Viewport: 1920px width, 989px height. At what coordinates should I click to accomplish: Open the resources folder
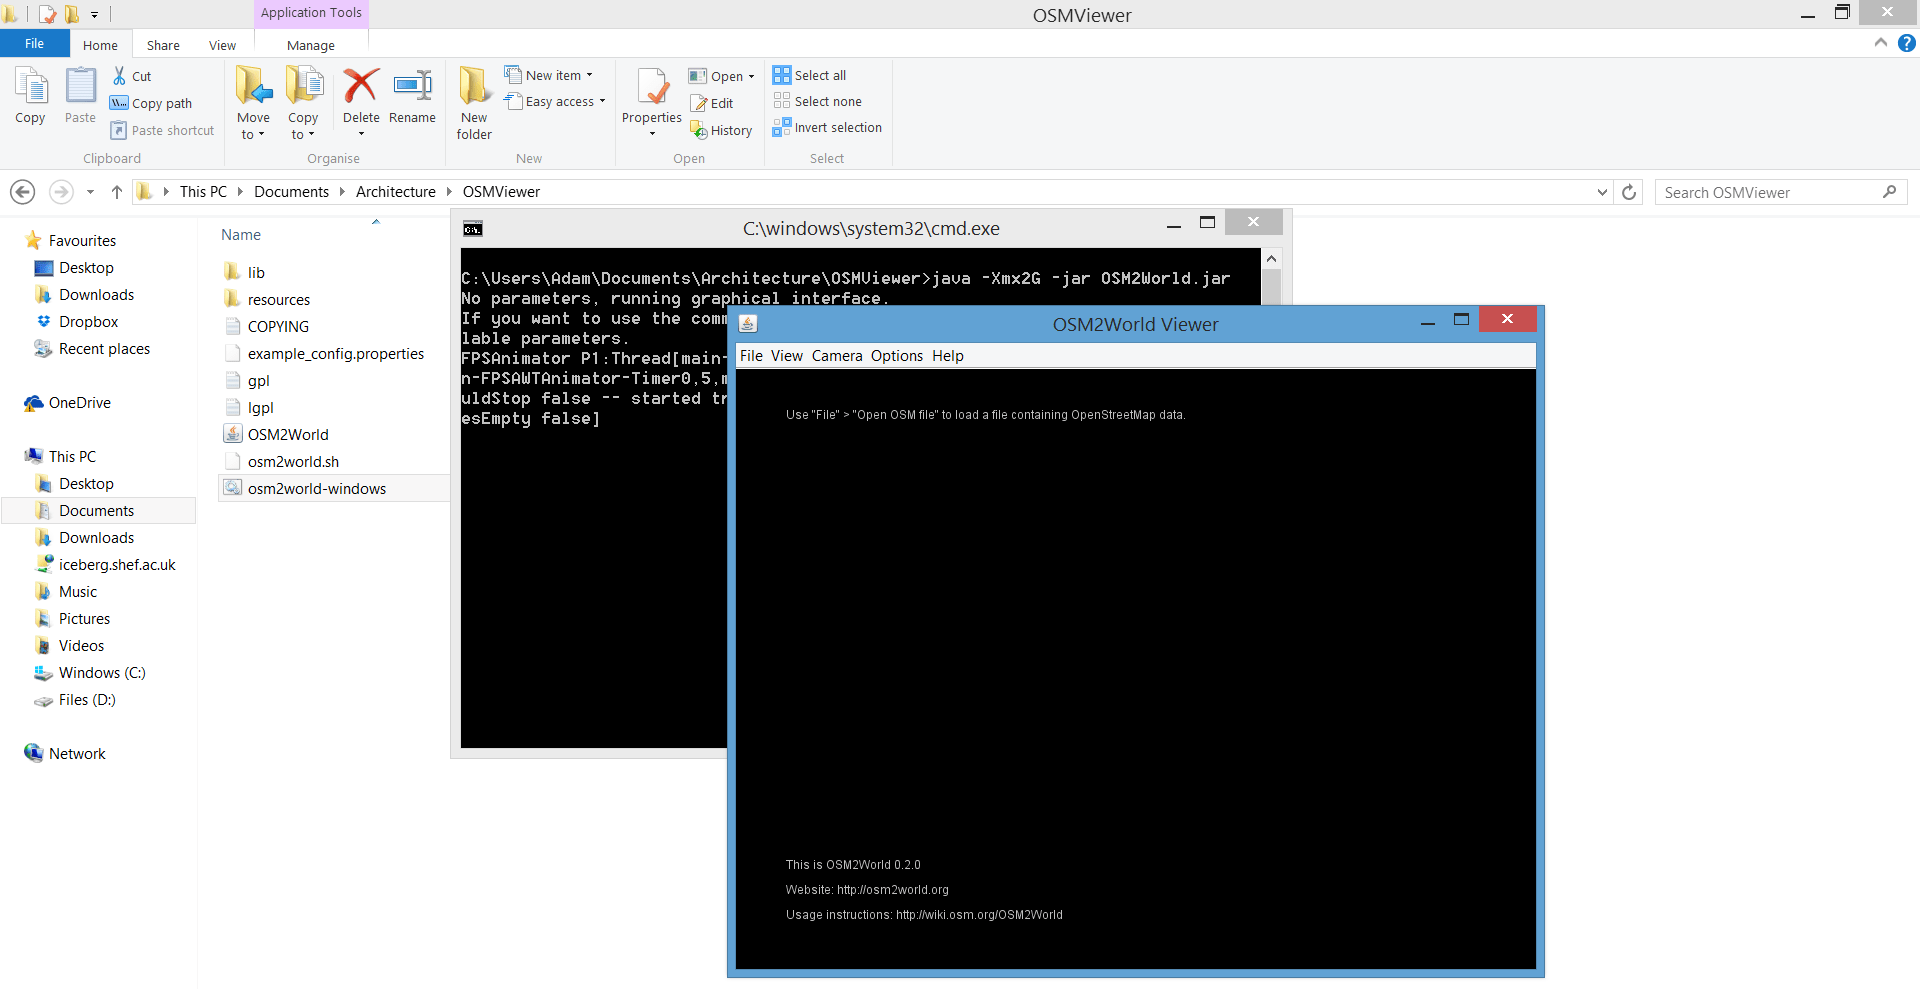pos(279,299)
